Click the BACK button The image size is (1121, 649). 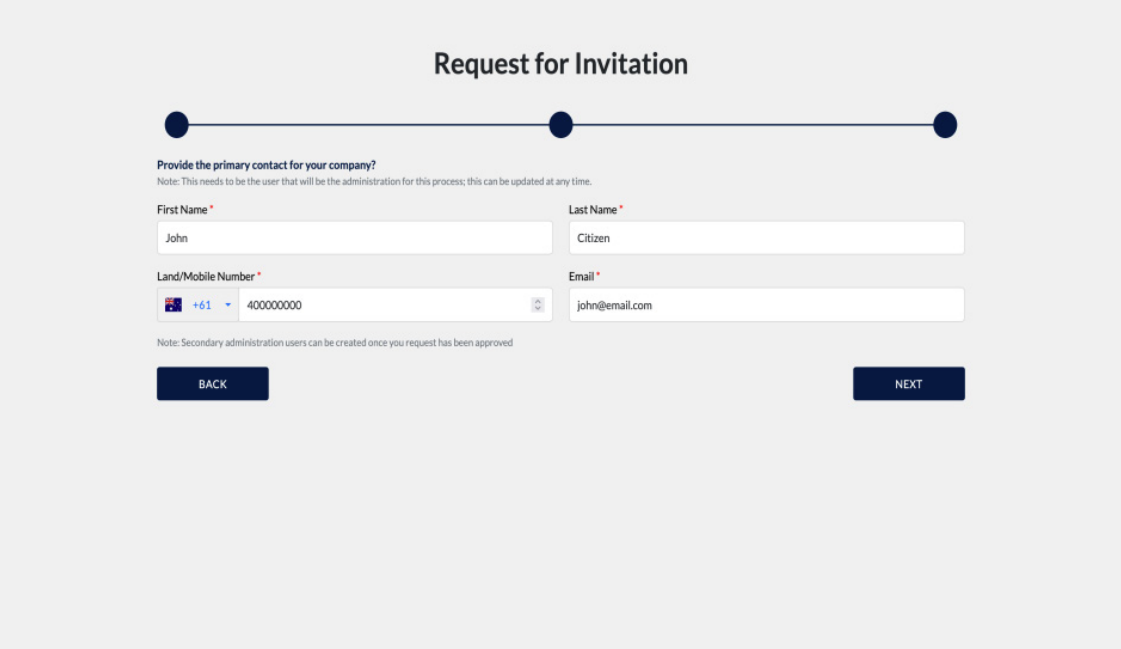point(213,384)
